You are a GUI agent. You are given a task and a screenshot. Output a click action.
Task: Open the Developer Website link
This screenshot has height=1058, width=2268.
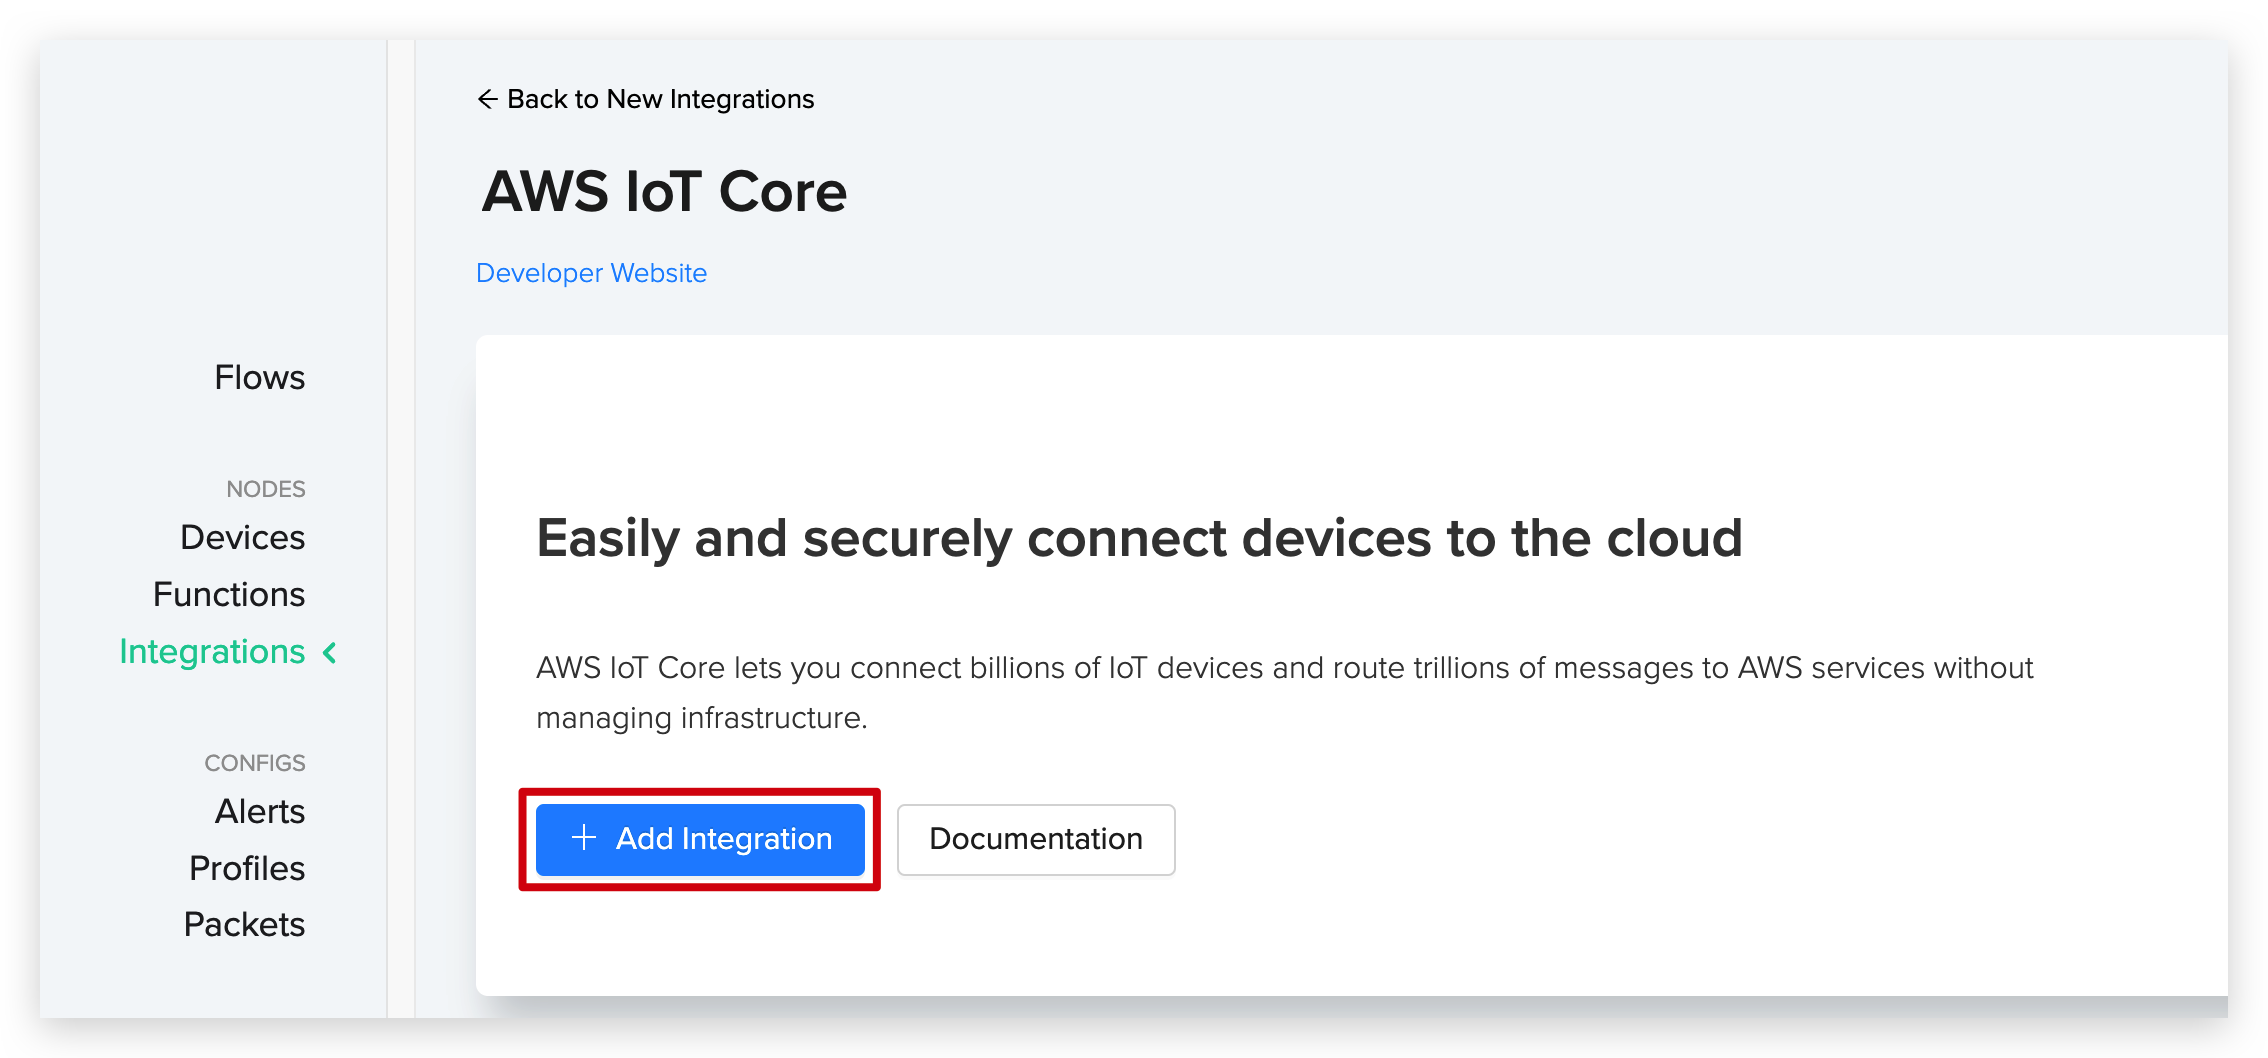click(x=591, y=273)
